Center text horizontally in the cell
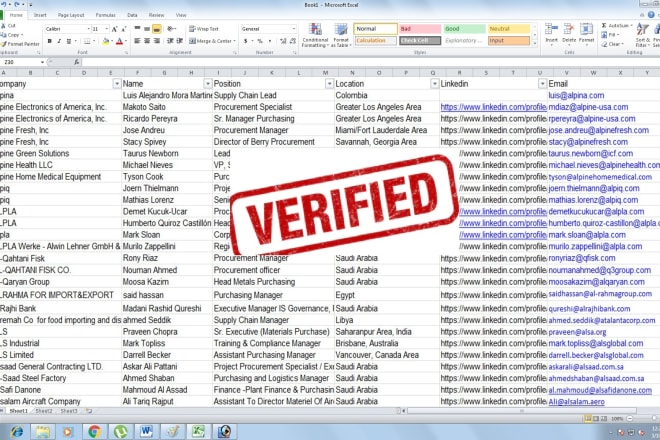Viewport: 660px width, 440px height. pyautogui.click(x=147, y=41)
